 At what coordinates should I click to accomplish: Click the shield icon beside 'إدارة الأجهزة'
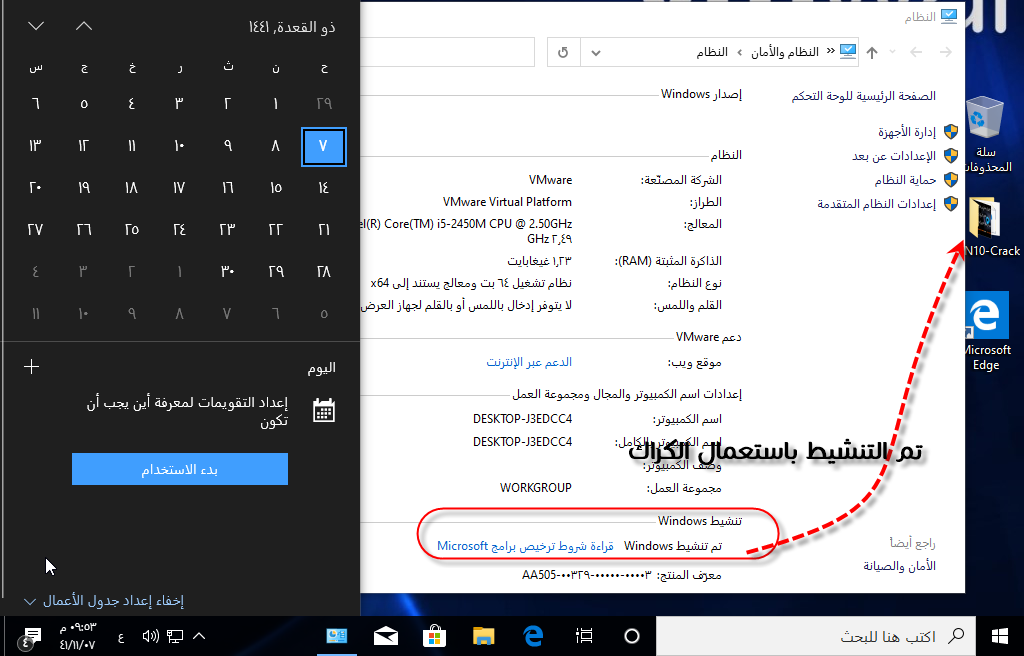click(x=951, y=132)
